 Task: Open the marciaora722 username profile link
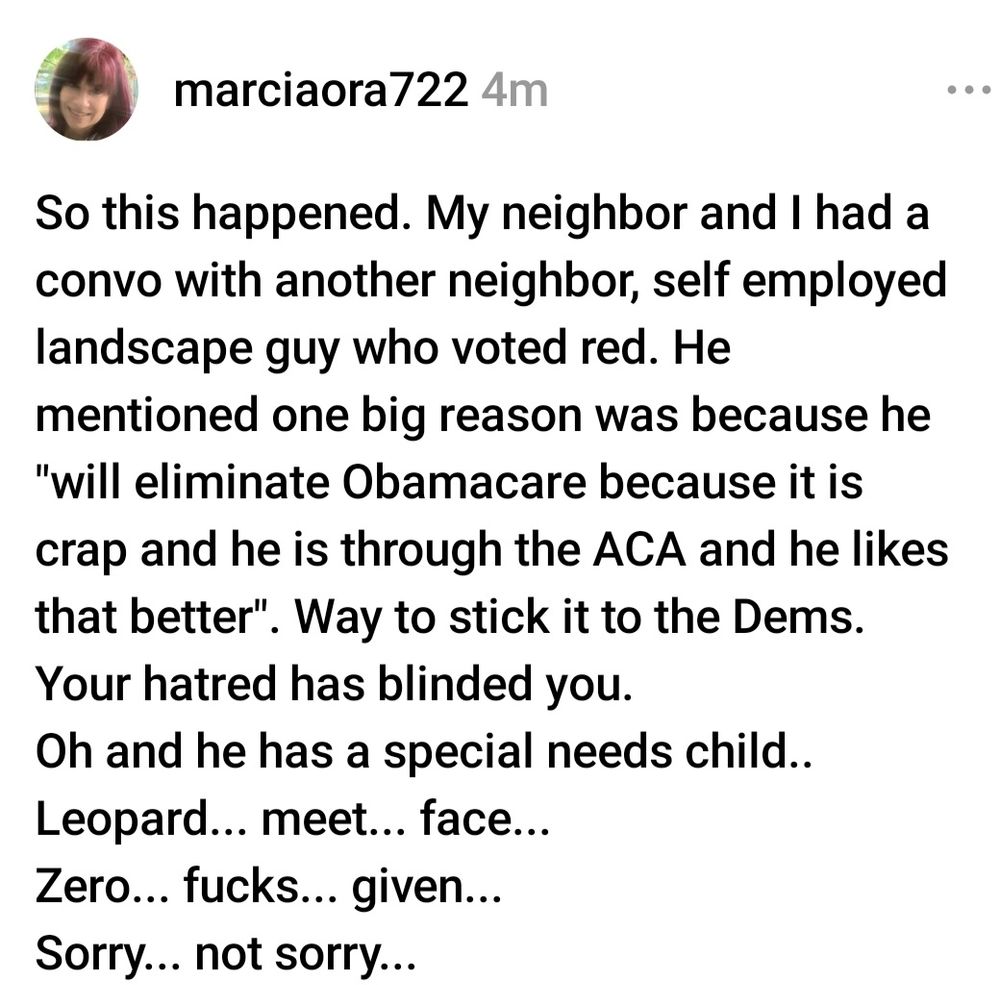[321, 91]
